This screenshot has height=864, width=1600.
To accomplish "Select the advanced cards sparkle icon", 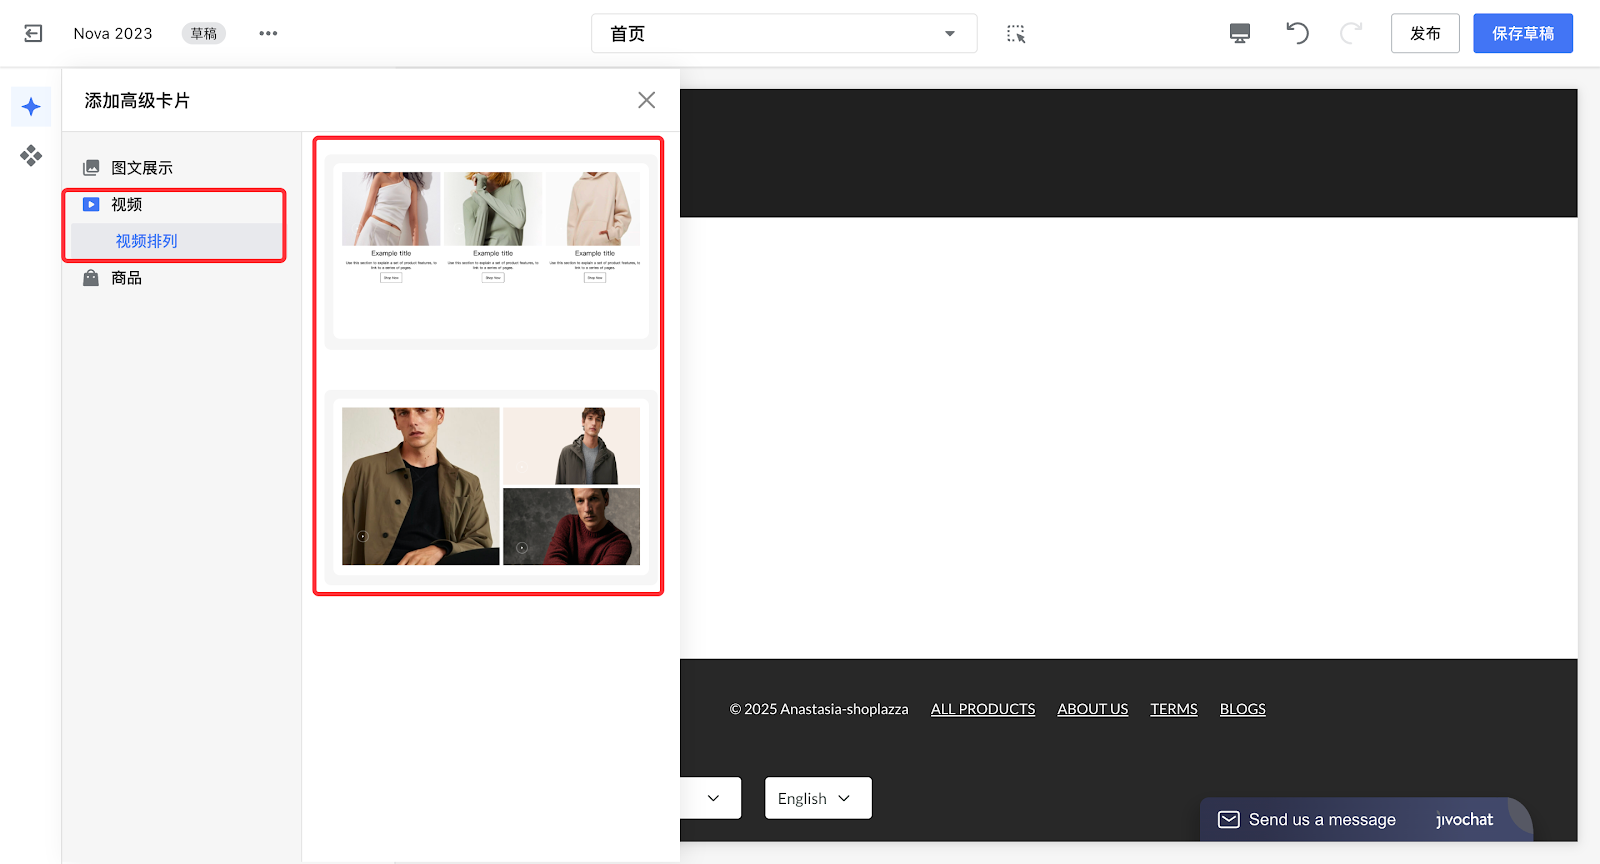I will pyautogui.click(x=31, y=107).
